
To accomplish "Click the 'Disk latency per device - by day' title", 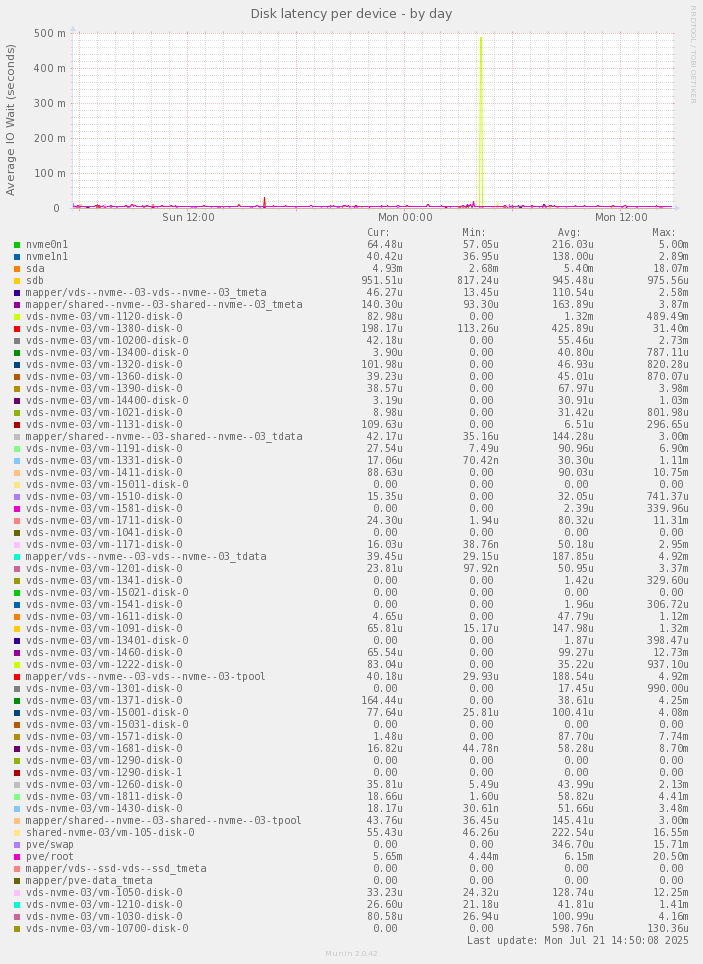I will 351,14.
